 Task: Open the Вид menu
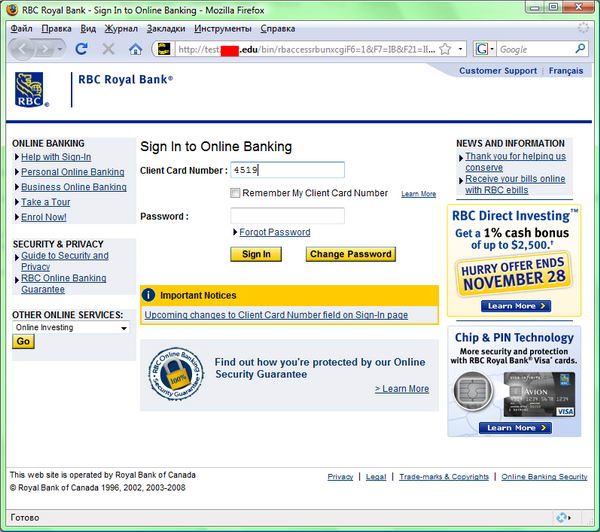click(x=88, y=29)
